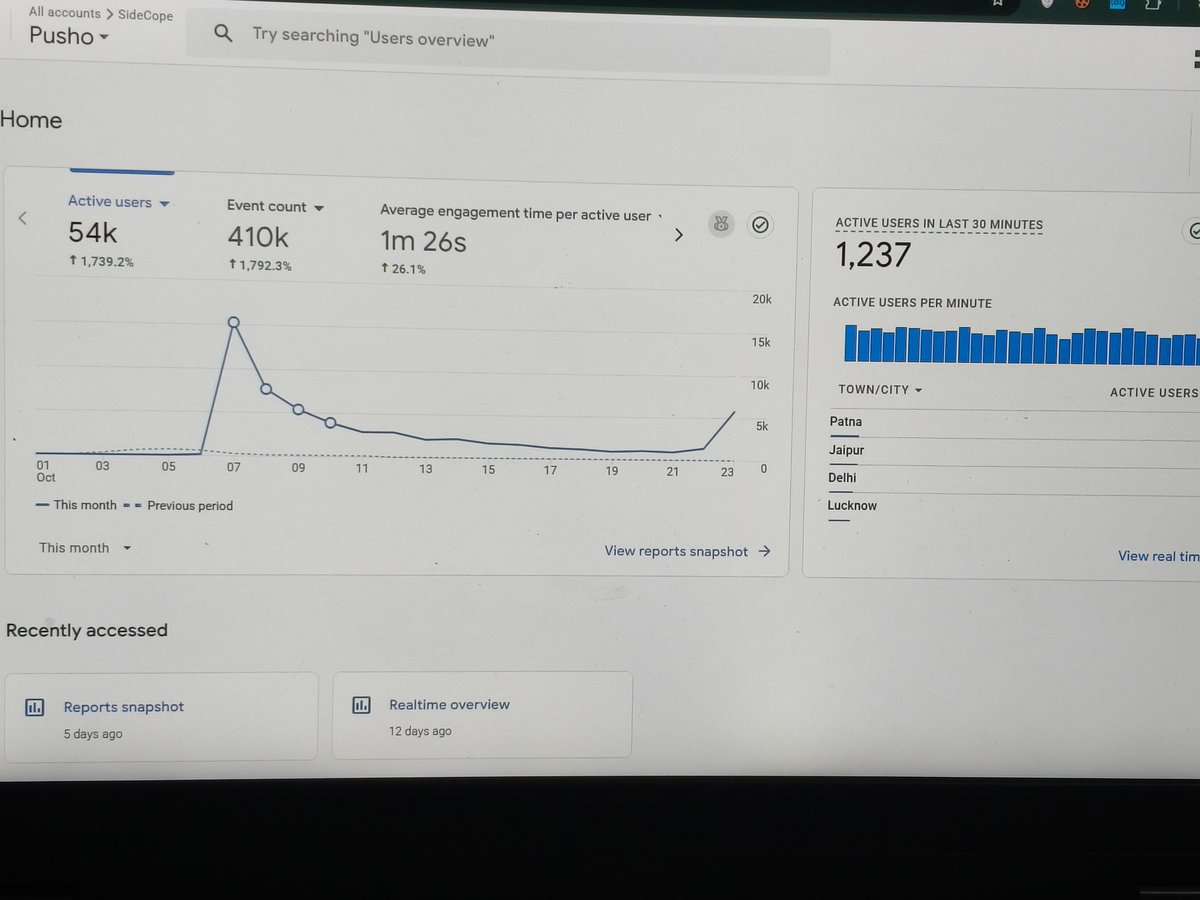
Task: Open the This month date range dropdown
Action: [x=85, y=548]
